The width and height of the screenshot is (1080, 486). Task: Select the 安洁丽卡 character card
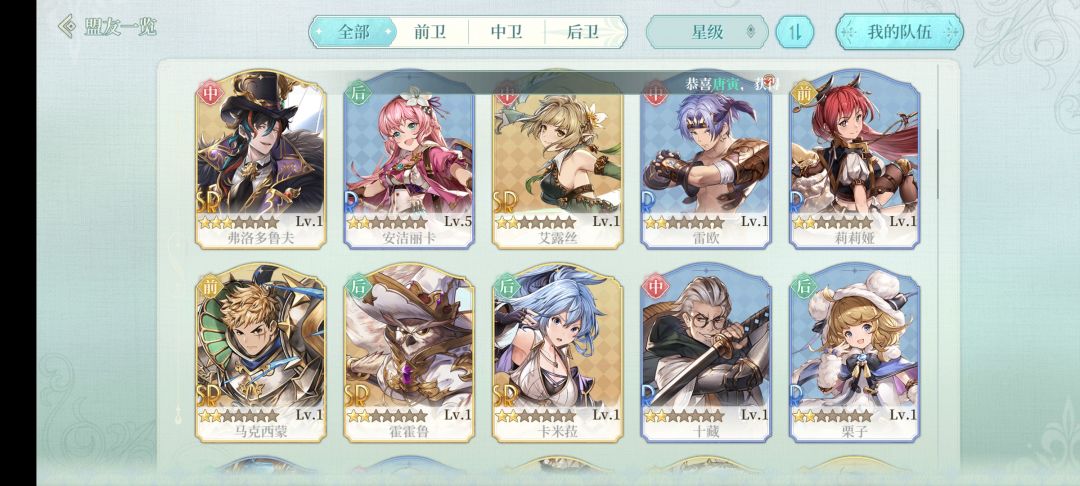(409, 160)
